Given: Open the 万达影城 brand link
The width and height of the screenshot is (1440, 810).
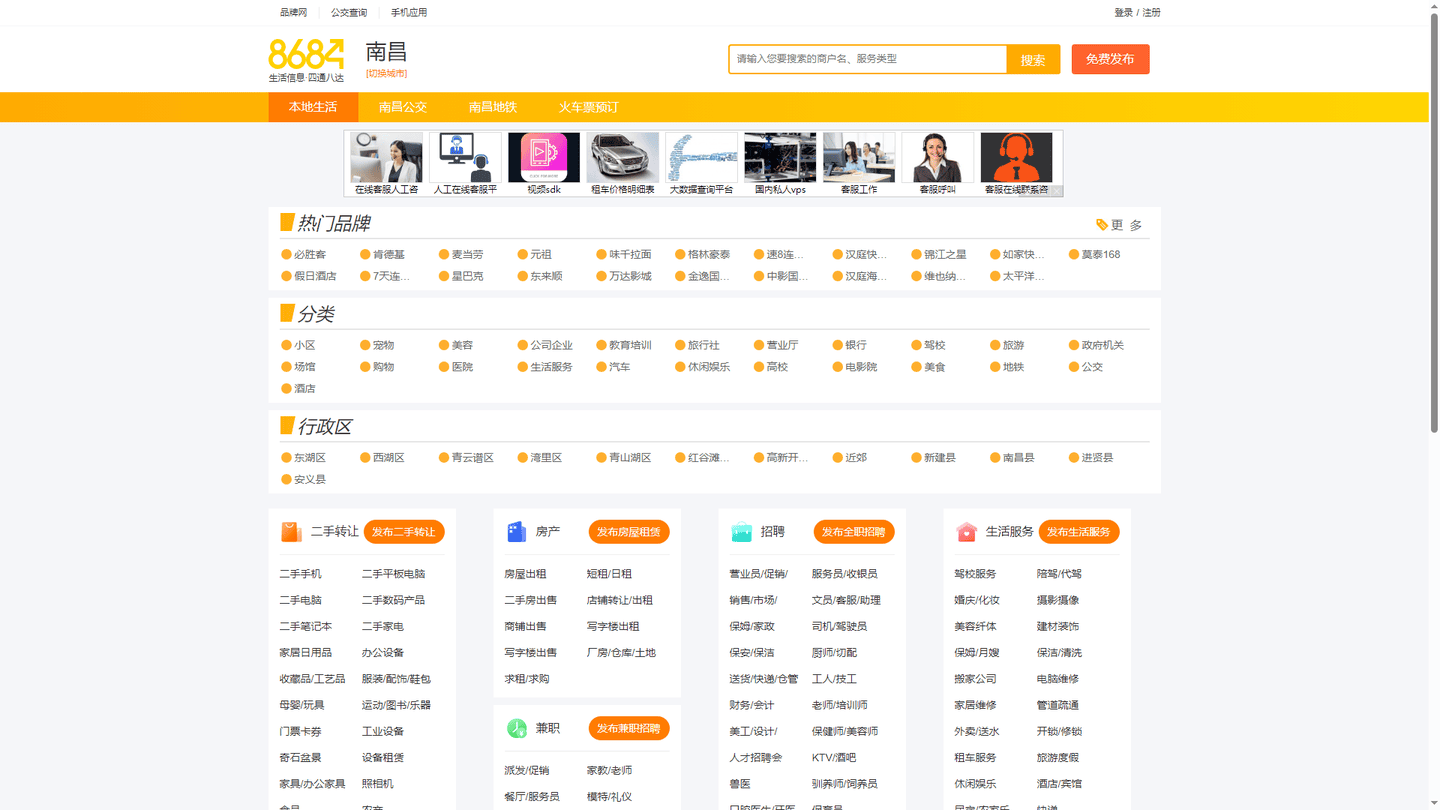Looking at the screenshot, I should coord(630,276).
